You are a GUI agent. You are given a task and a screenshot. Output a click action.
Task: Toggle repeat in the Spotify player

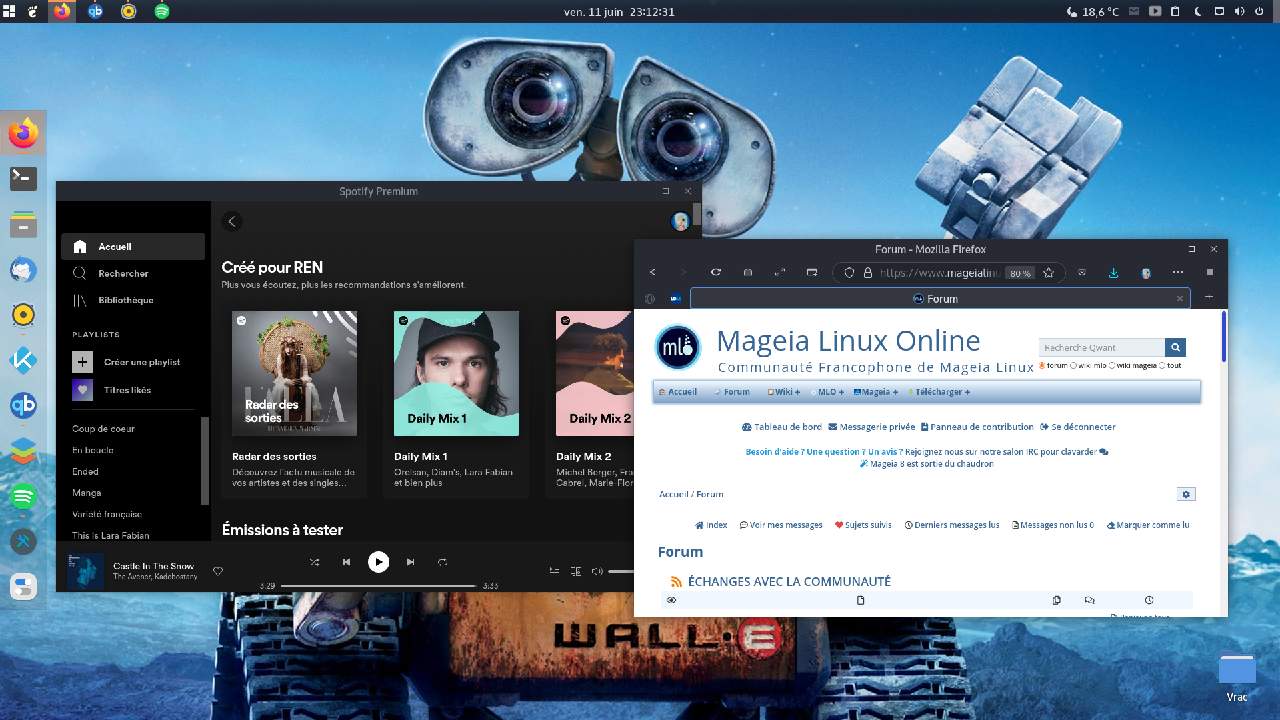(x=442, y=562)
